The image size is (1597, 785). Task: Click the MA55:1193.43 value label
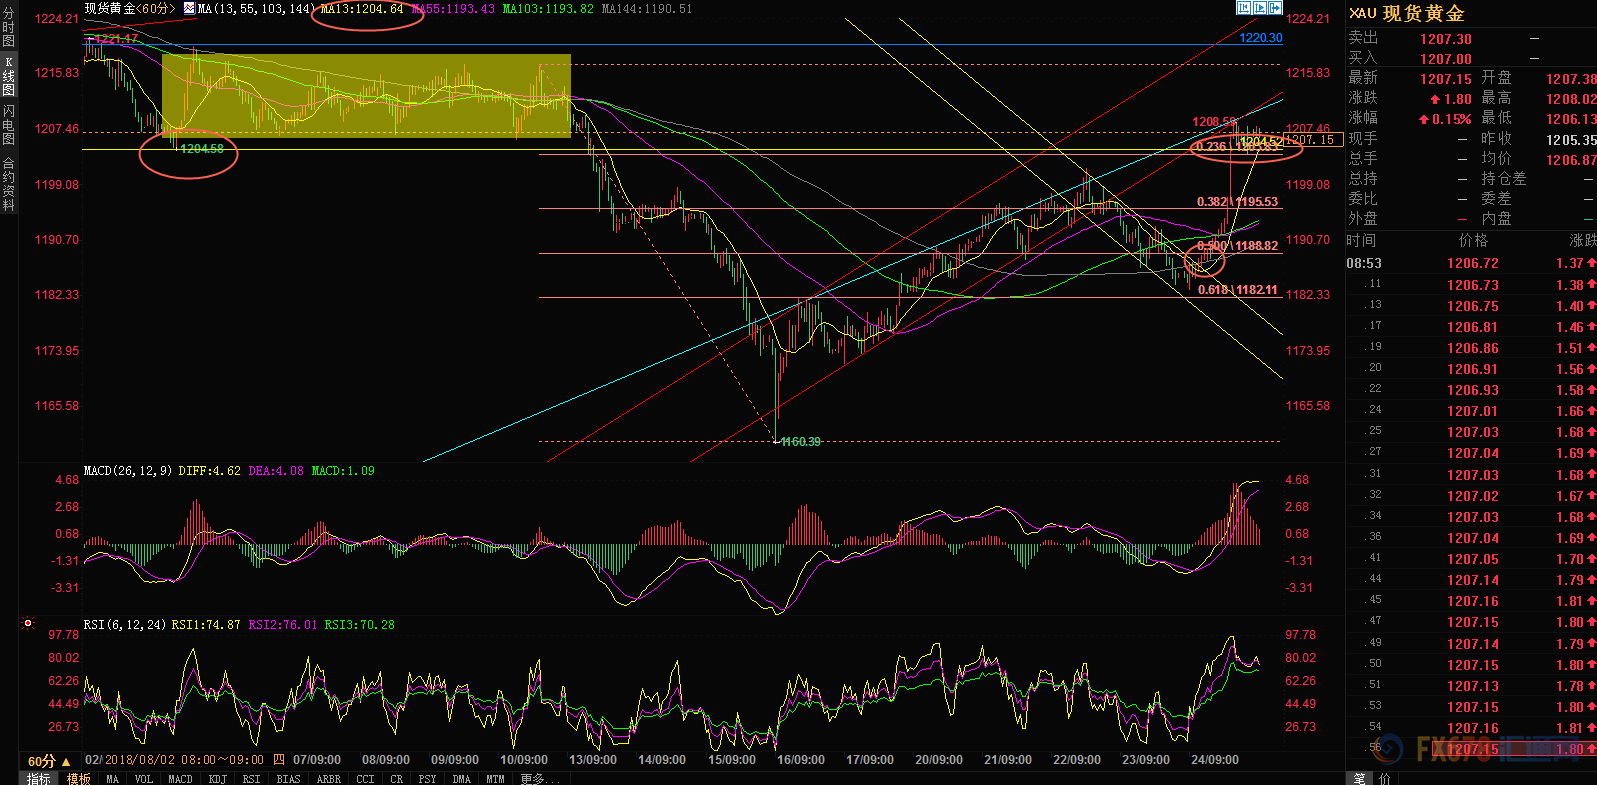(x=453, y=8)
